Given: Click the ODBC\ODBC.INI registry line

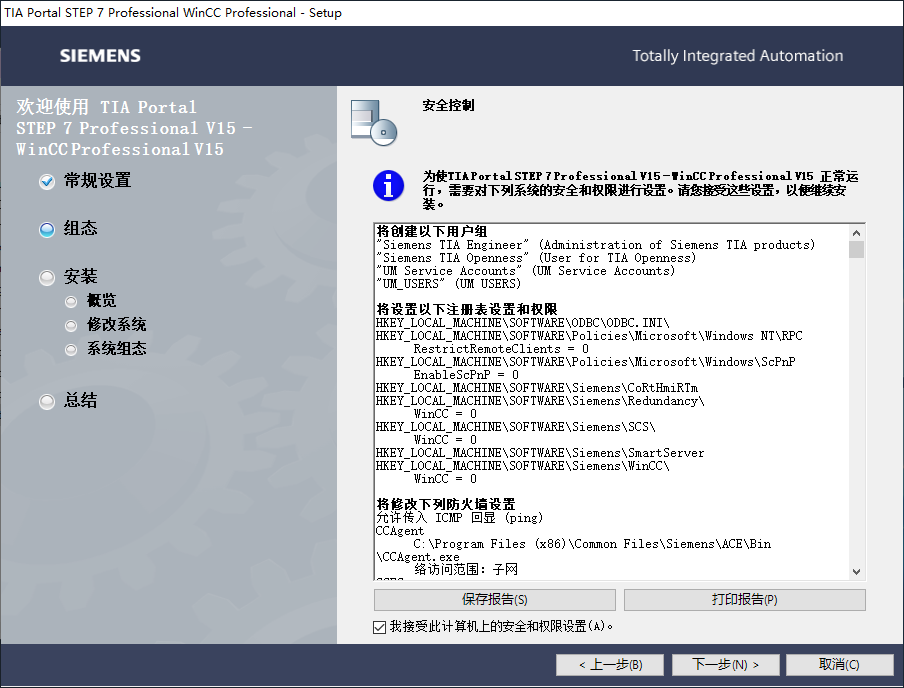Looking at the screenshot, I should tap(522, 323).
